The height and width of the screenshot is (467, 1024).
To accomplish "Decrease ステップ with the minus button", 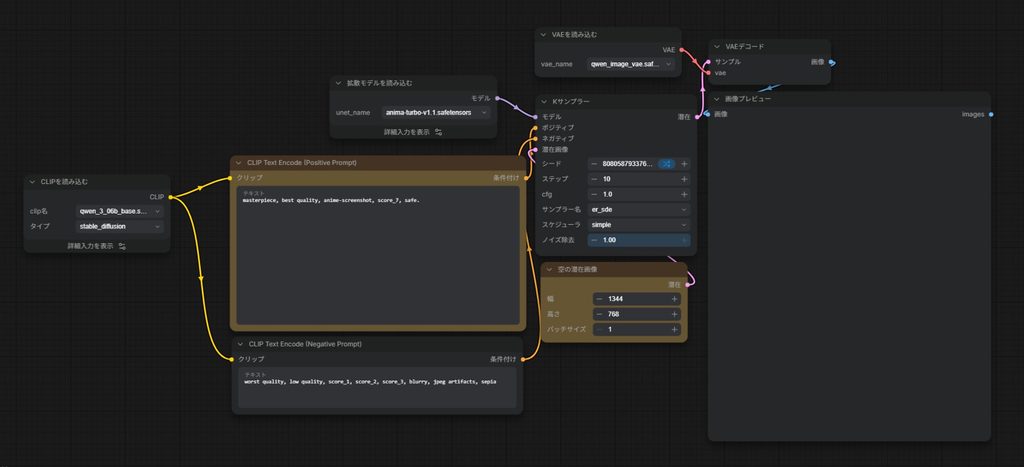I will pyautogui.click(x=595, y=179).
